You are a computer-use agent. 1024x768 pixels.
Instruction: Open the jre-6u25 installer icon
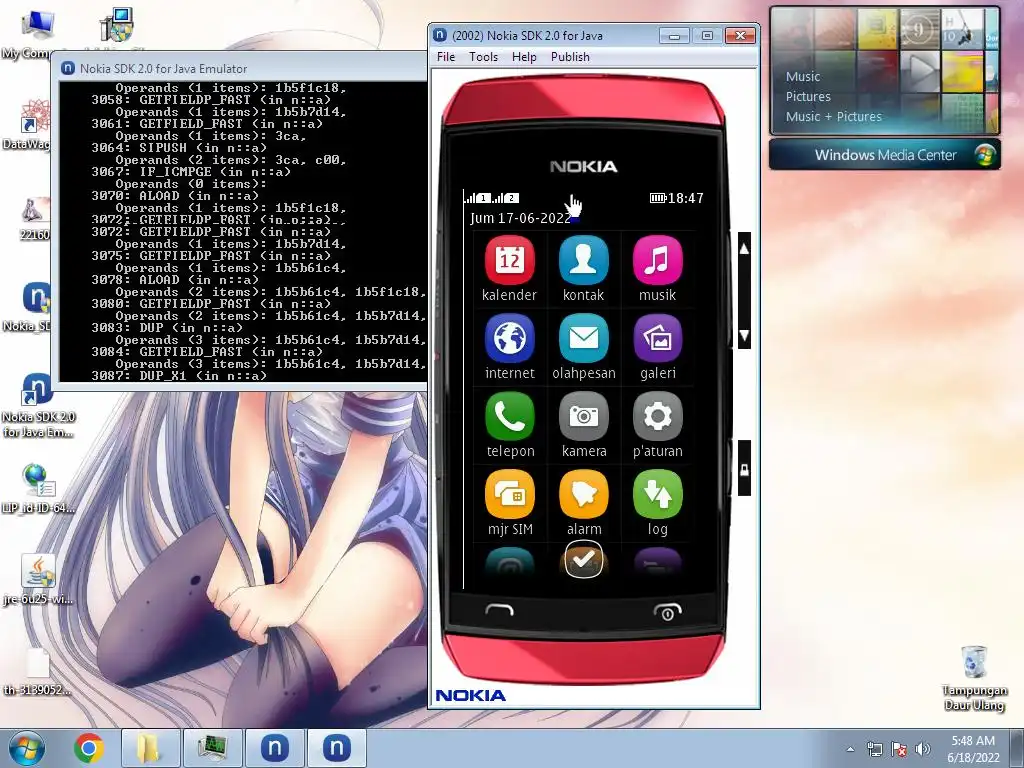tap(37, 580)
